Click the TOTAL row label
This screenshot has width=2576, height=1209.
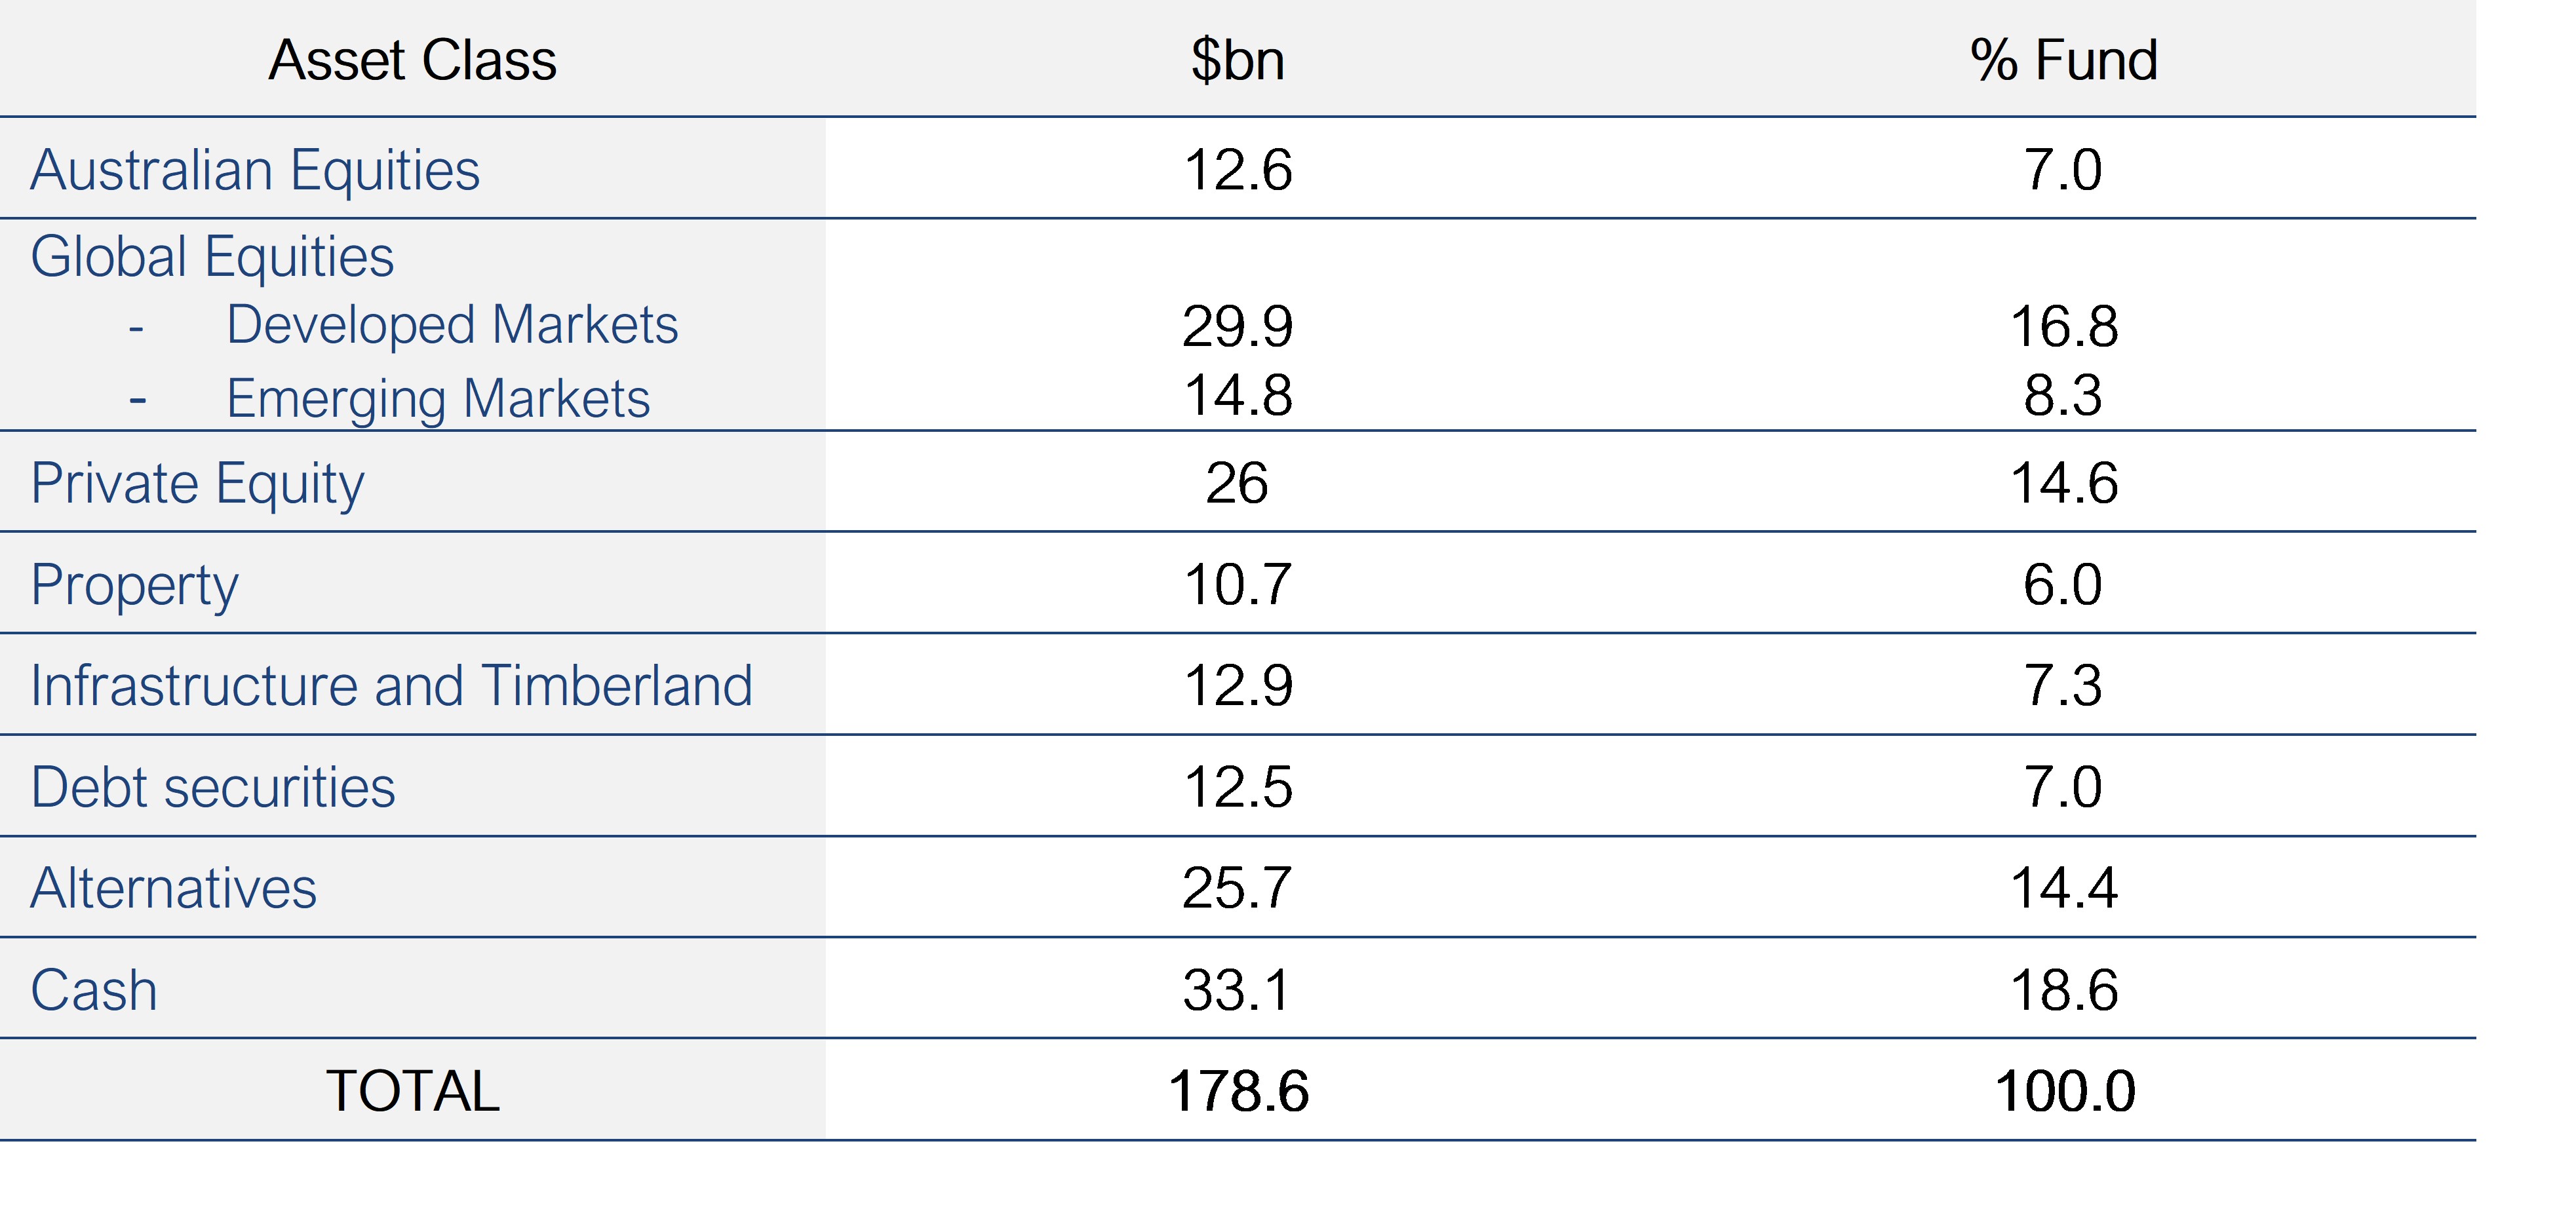coord(412,1090)
